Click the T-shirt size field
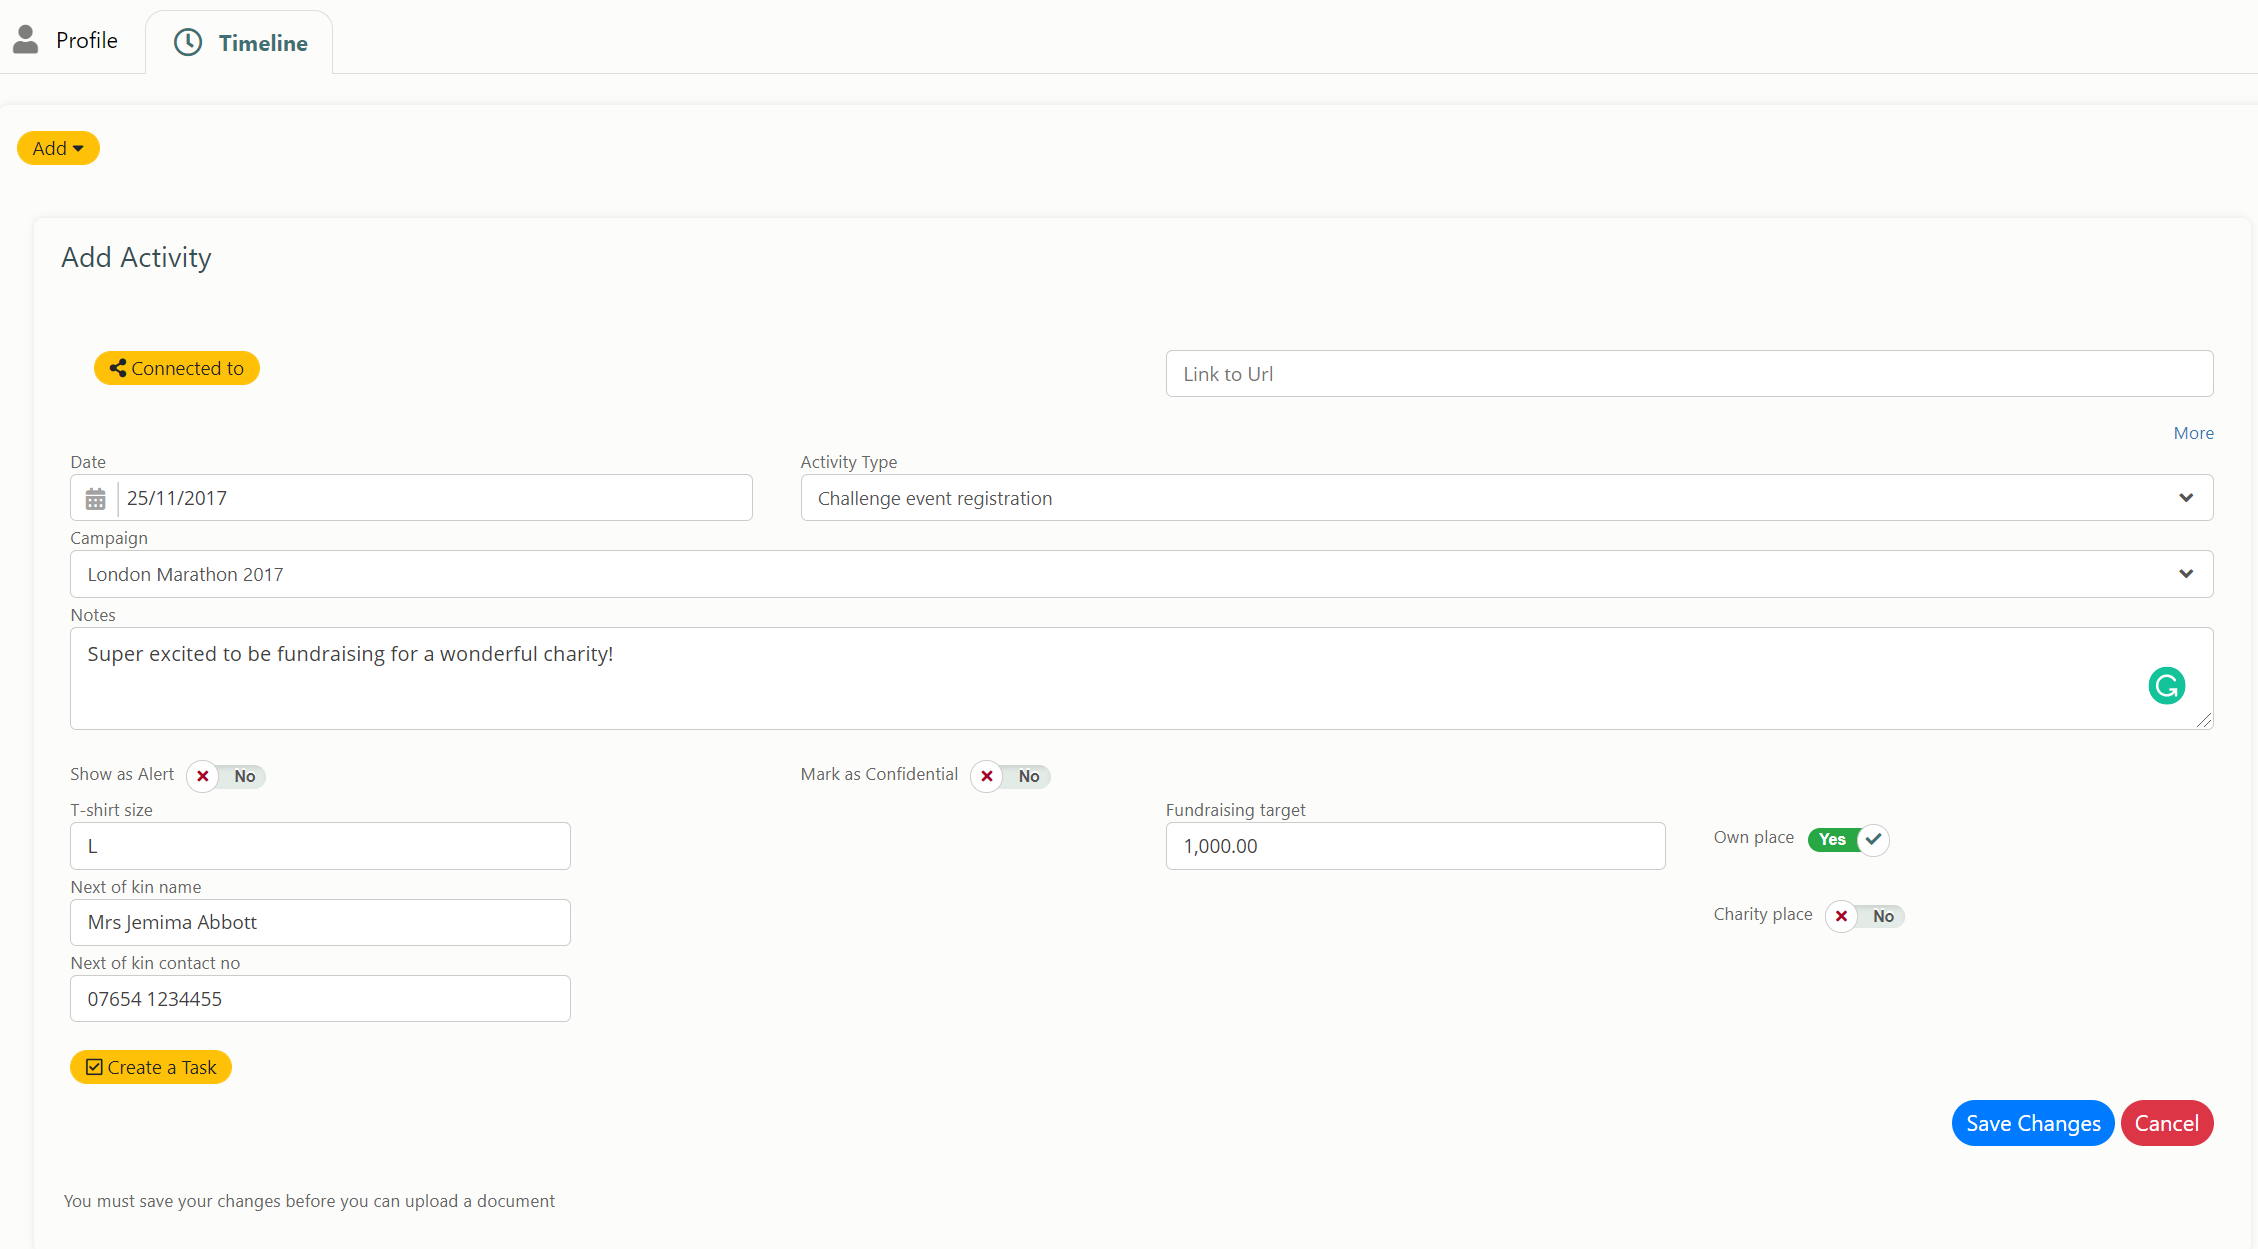The width and height of the screenshot is (2258, 1249). click(x=320, y=846)
